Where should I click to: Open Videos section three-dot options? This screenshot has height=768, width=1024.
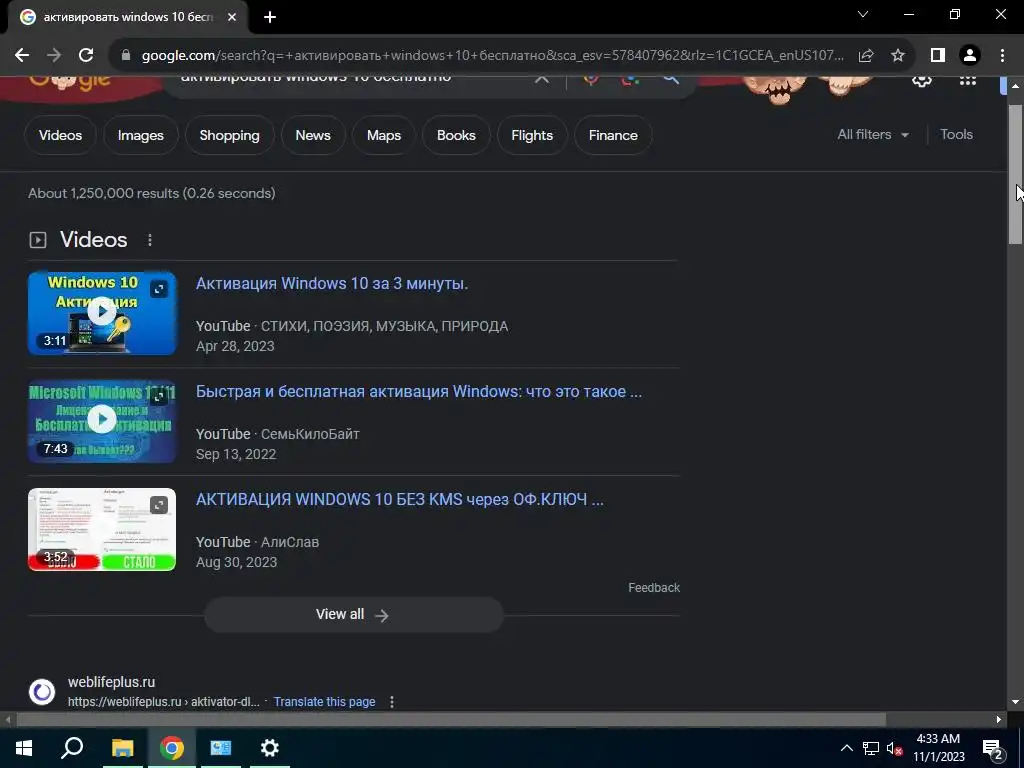tap(150, 240)
